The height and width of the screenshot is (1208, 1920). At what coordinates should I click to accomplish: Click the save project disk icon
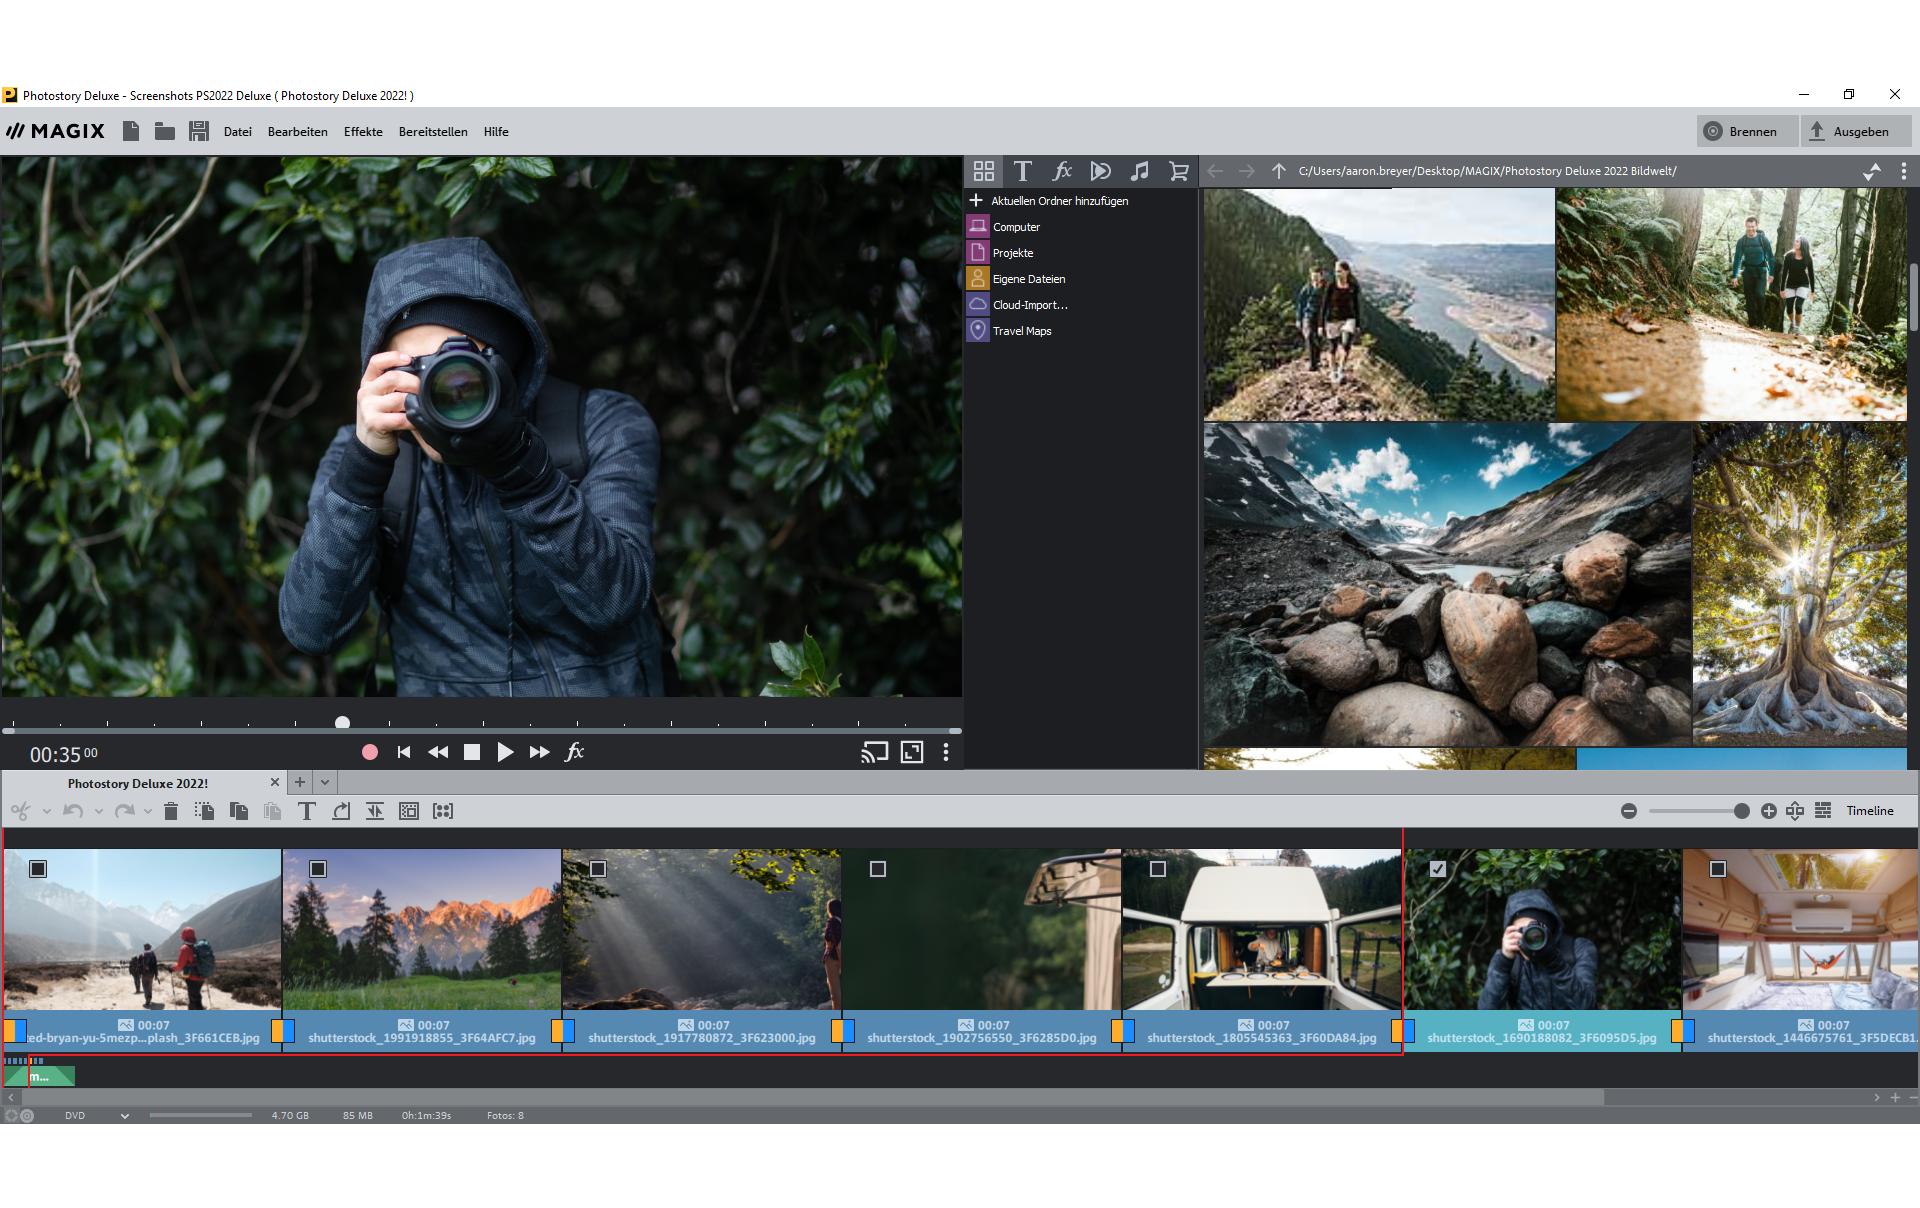(x=198, y=131)
